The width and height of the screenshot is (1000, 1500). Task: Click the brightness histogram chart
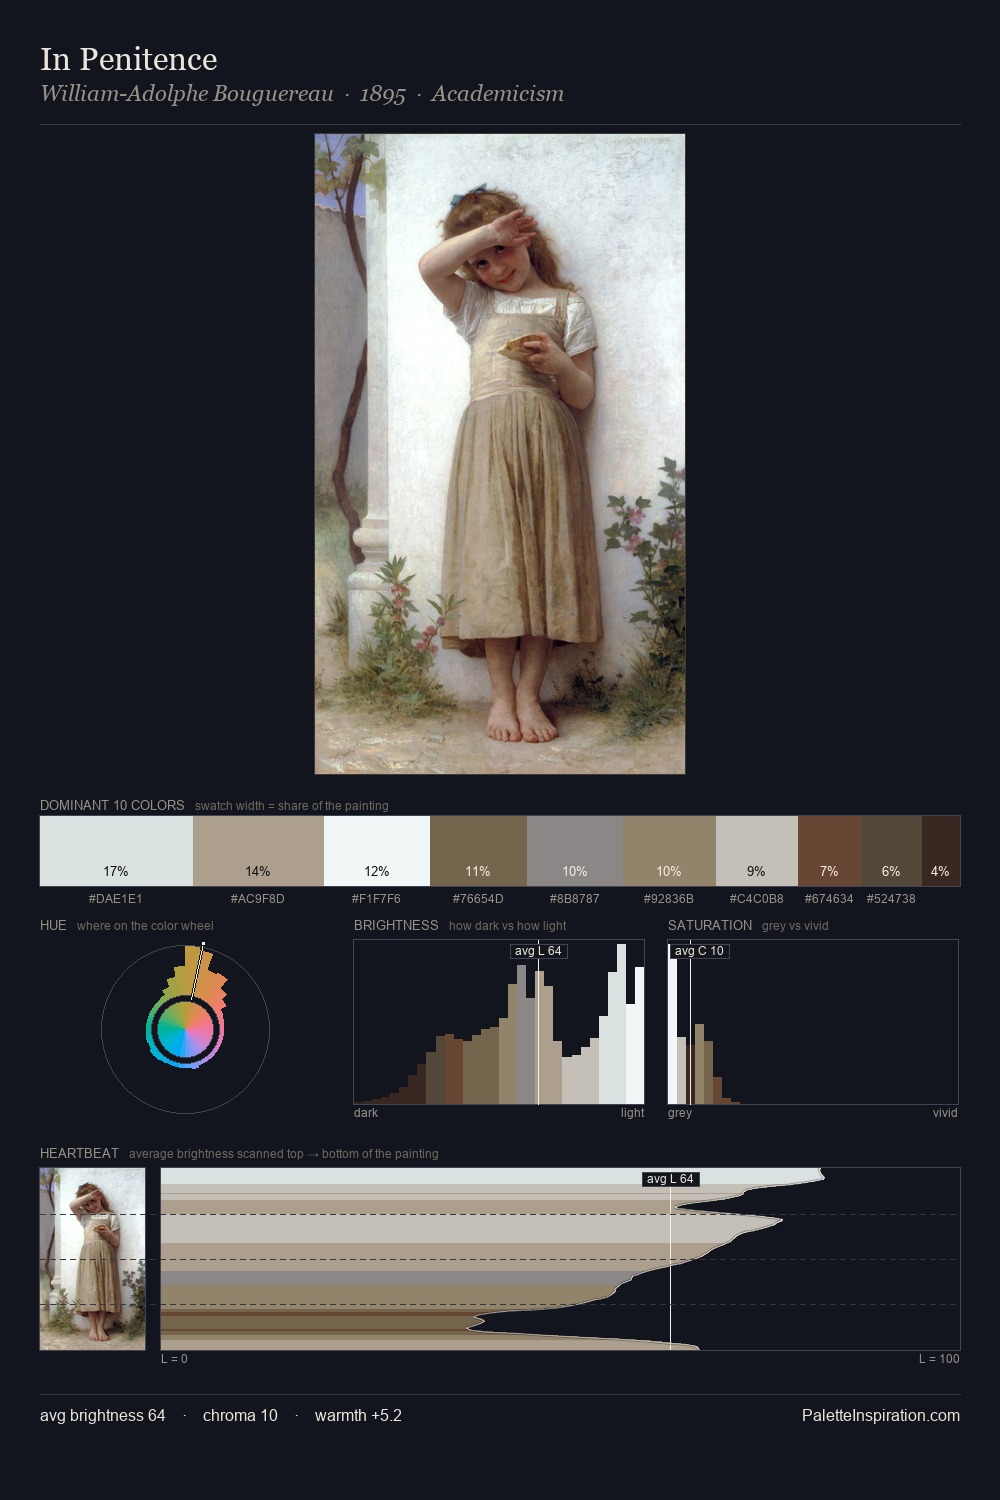pos(499,1022)
